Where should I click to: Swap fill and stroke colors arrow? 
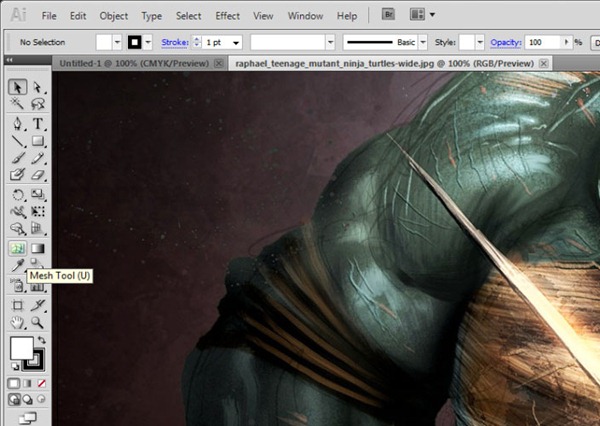click(x=41, y=340)
